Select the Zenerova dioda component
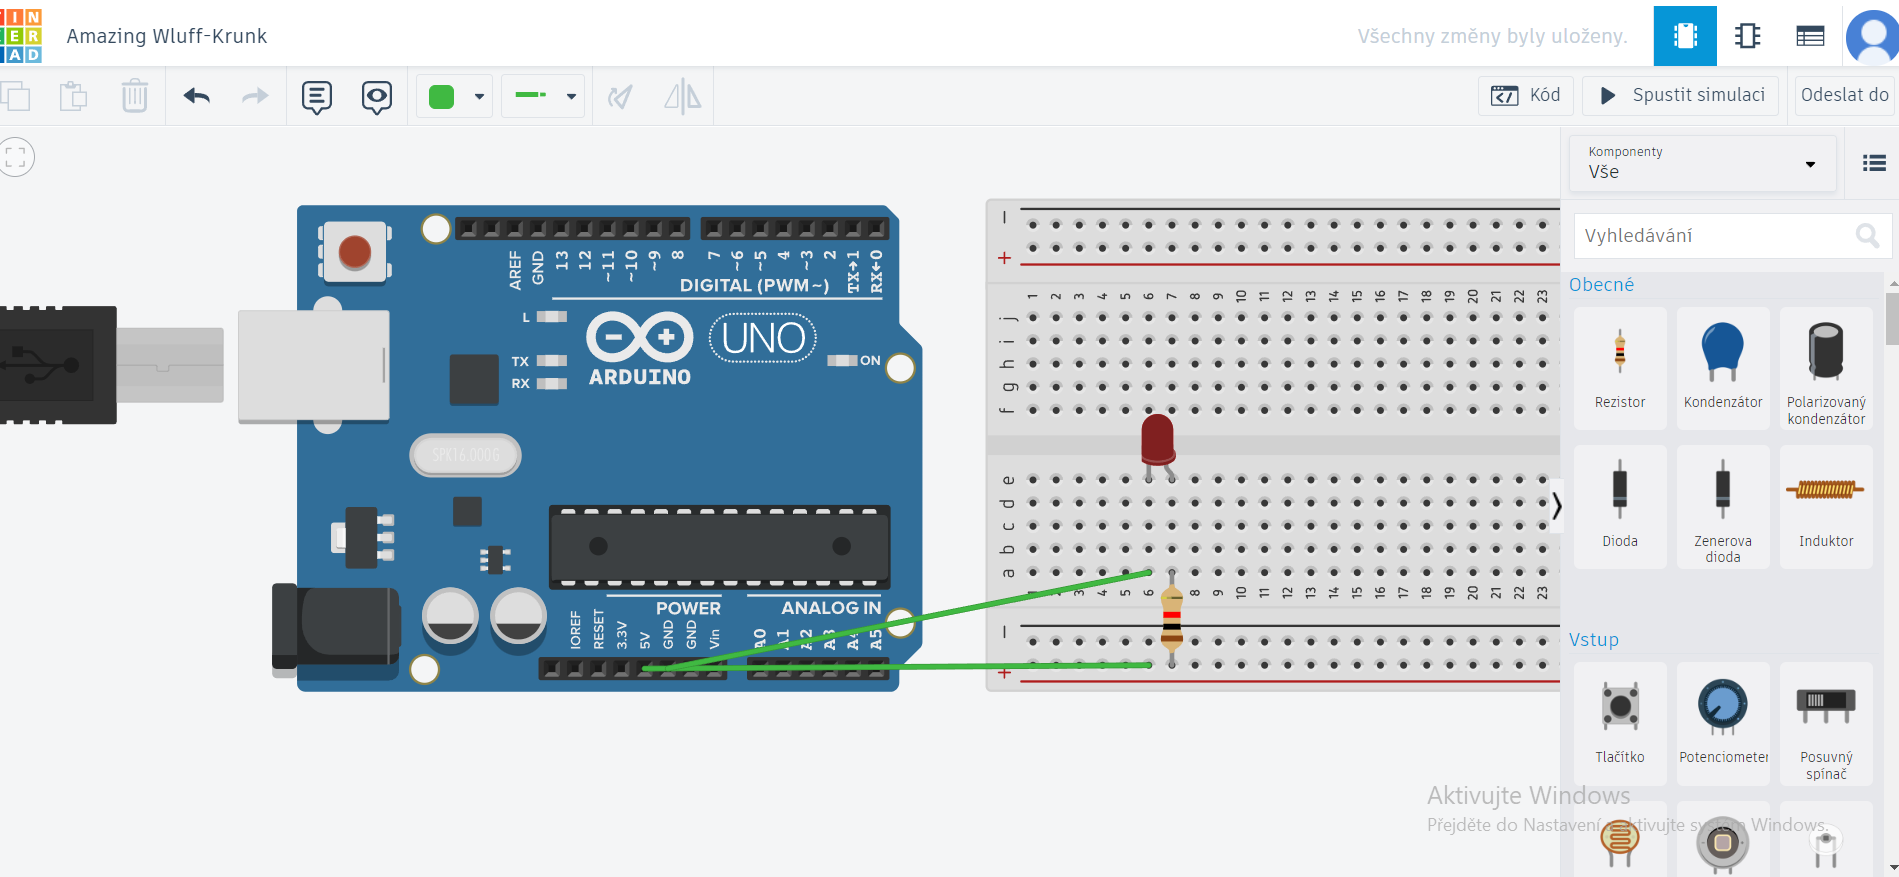1899x877 pixels. (1723, 506)
